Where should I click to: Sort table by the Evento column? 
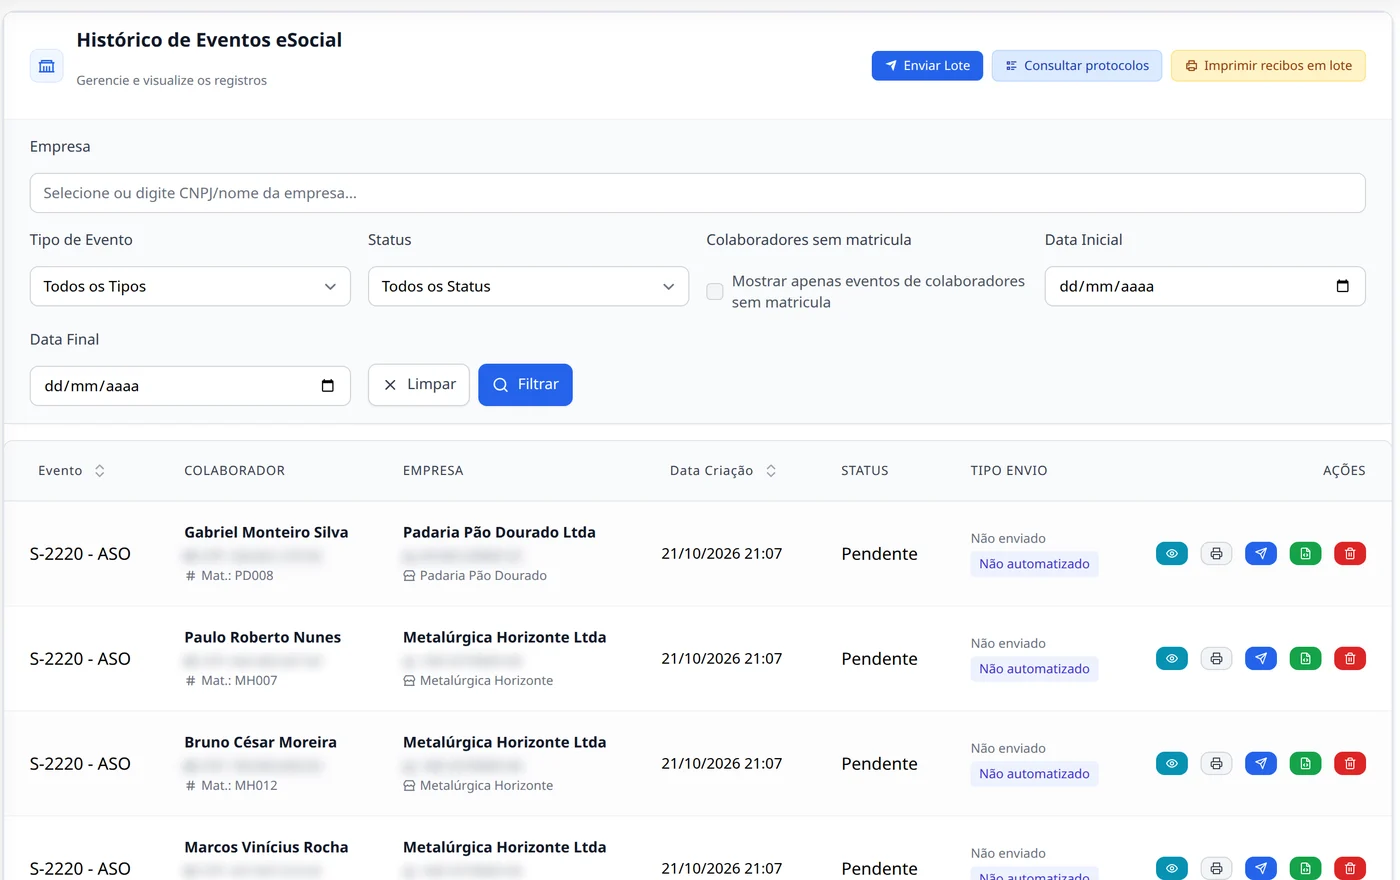[x=71, y=470]
